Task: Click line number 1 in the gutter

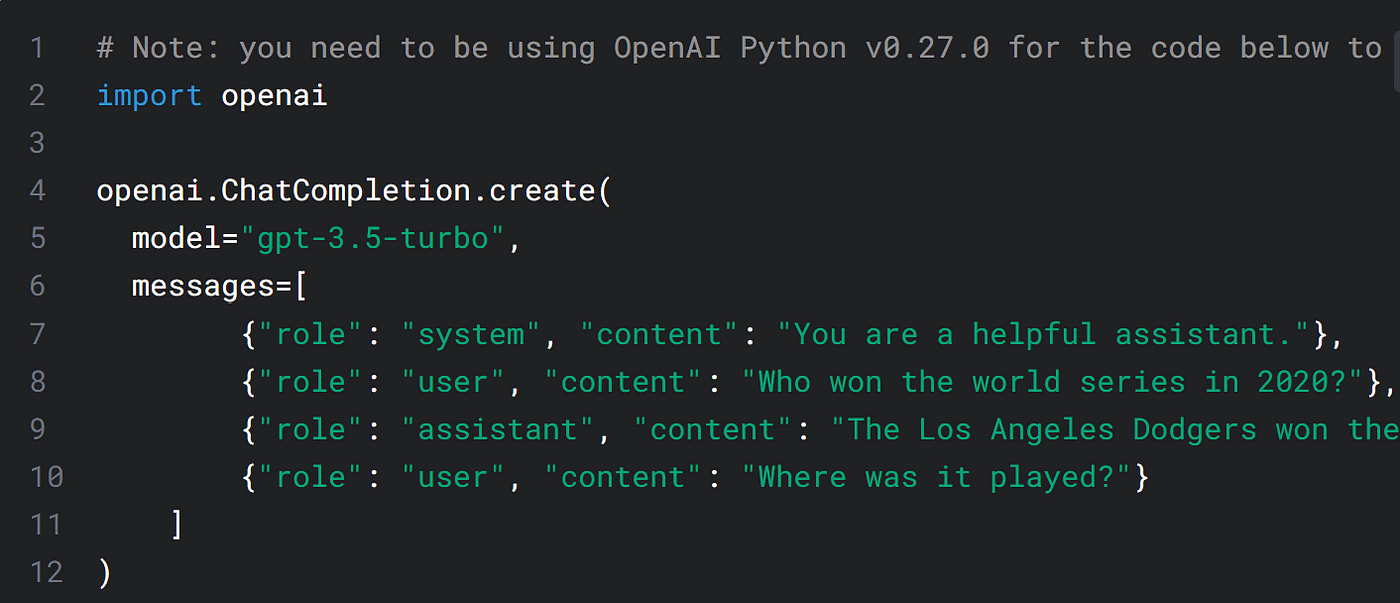Action: click(x=37, y=48)
